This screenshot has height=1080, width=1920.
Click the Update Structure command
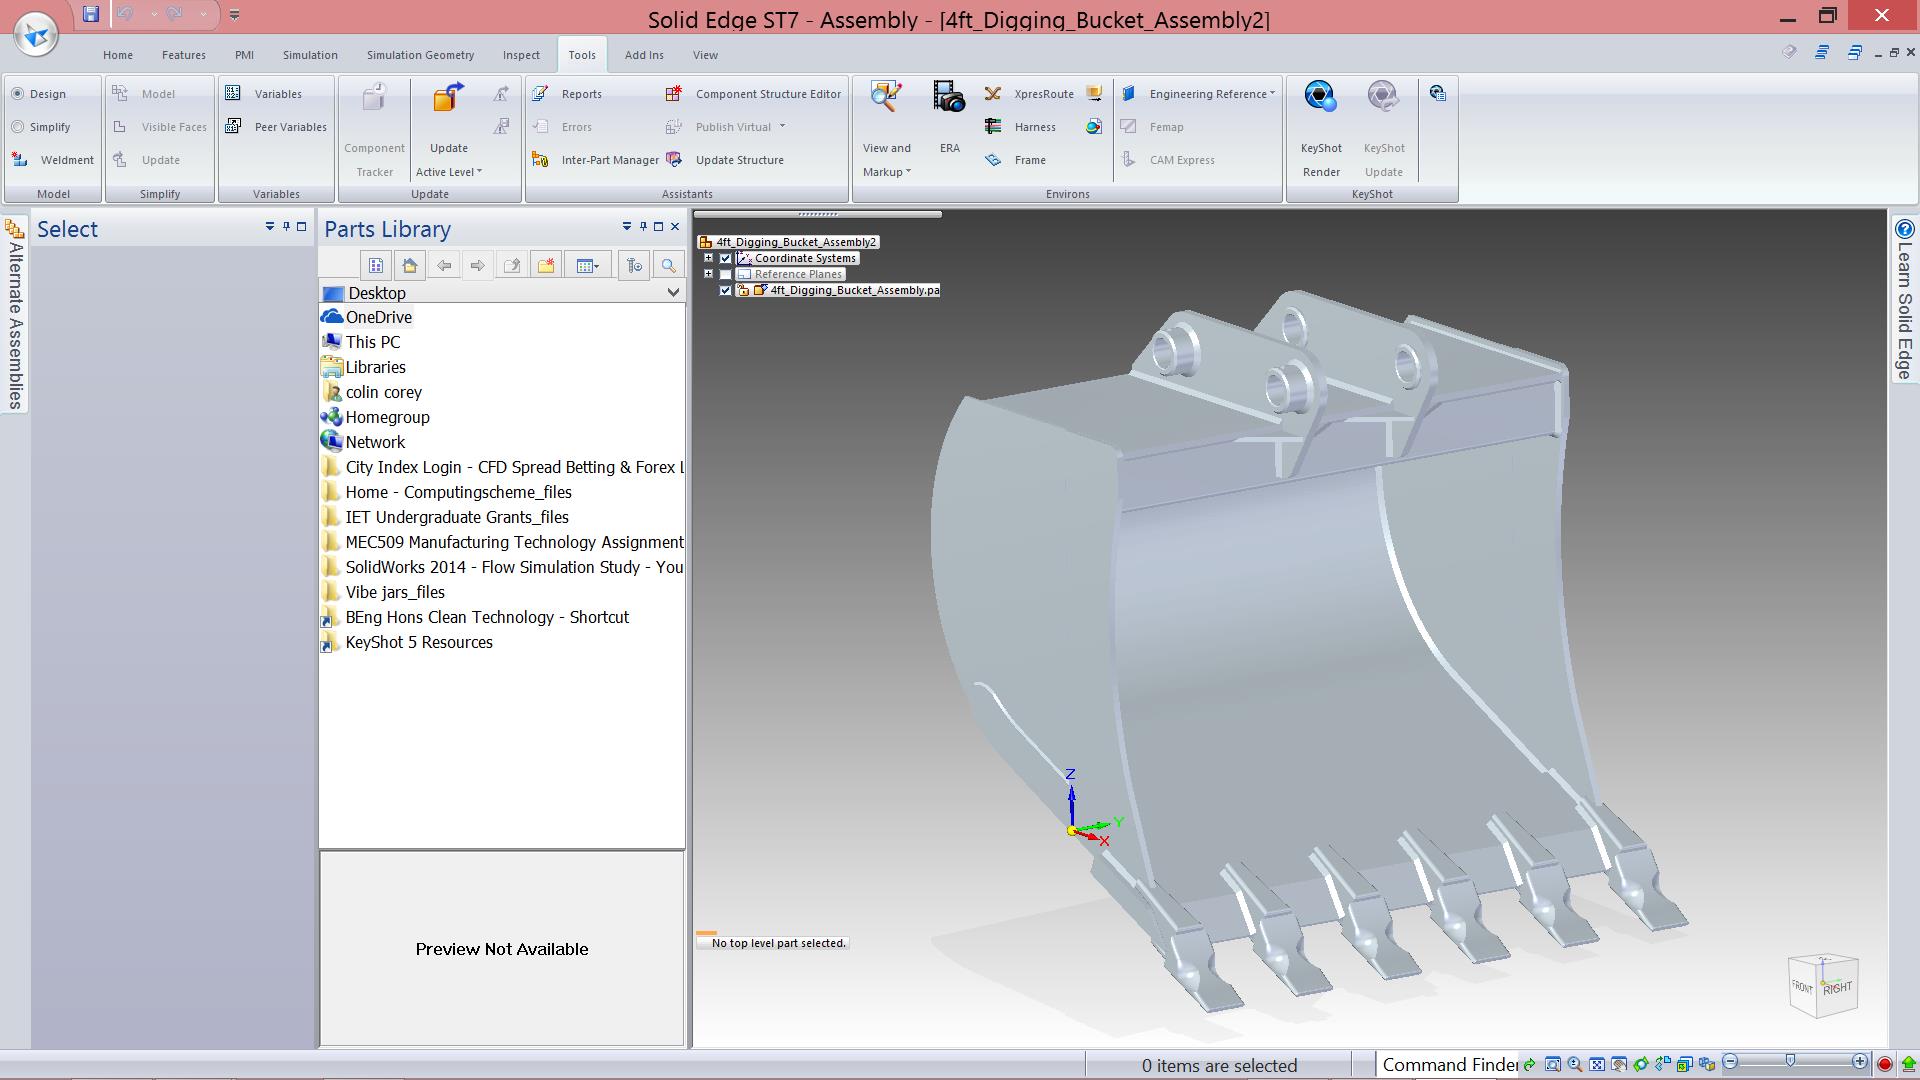click(x=726, y=160)
